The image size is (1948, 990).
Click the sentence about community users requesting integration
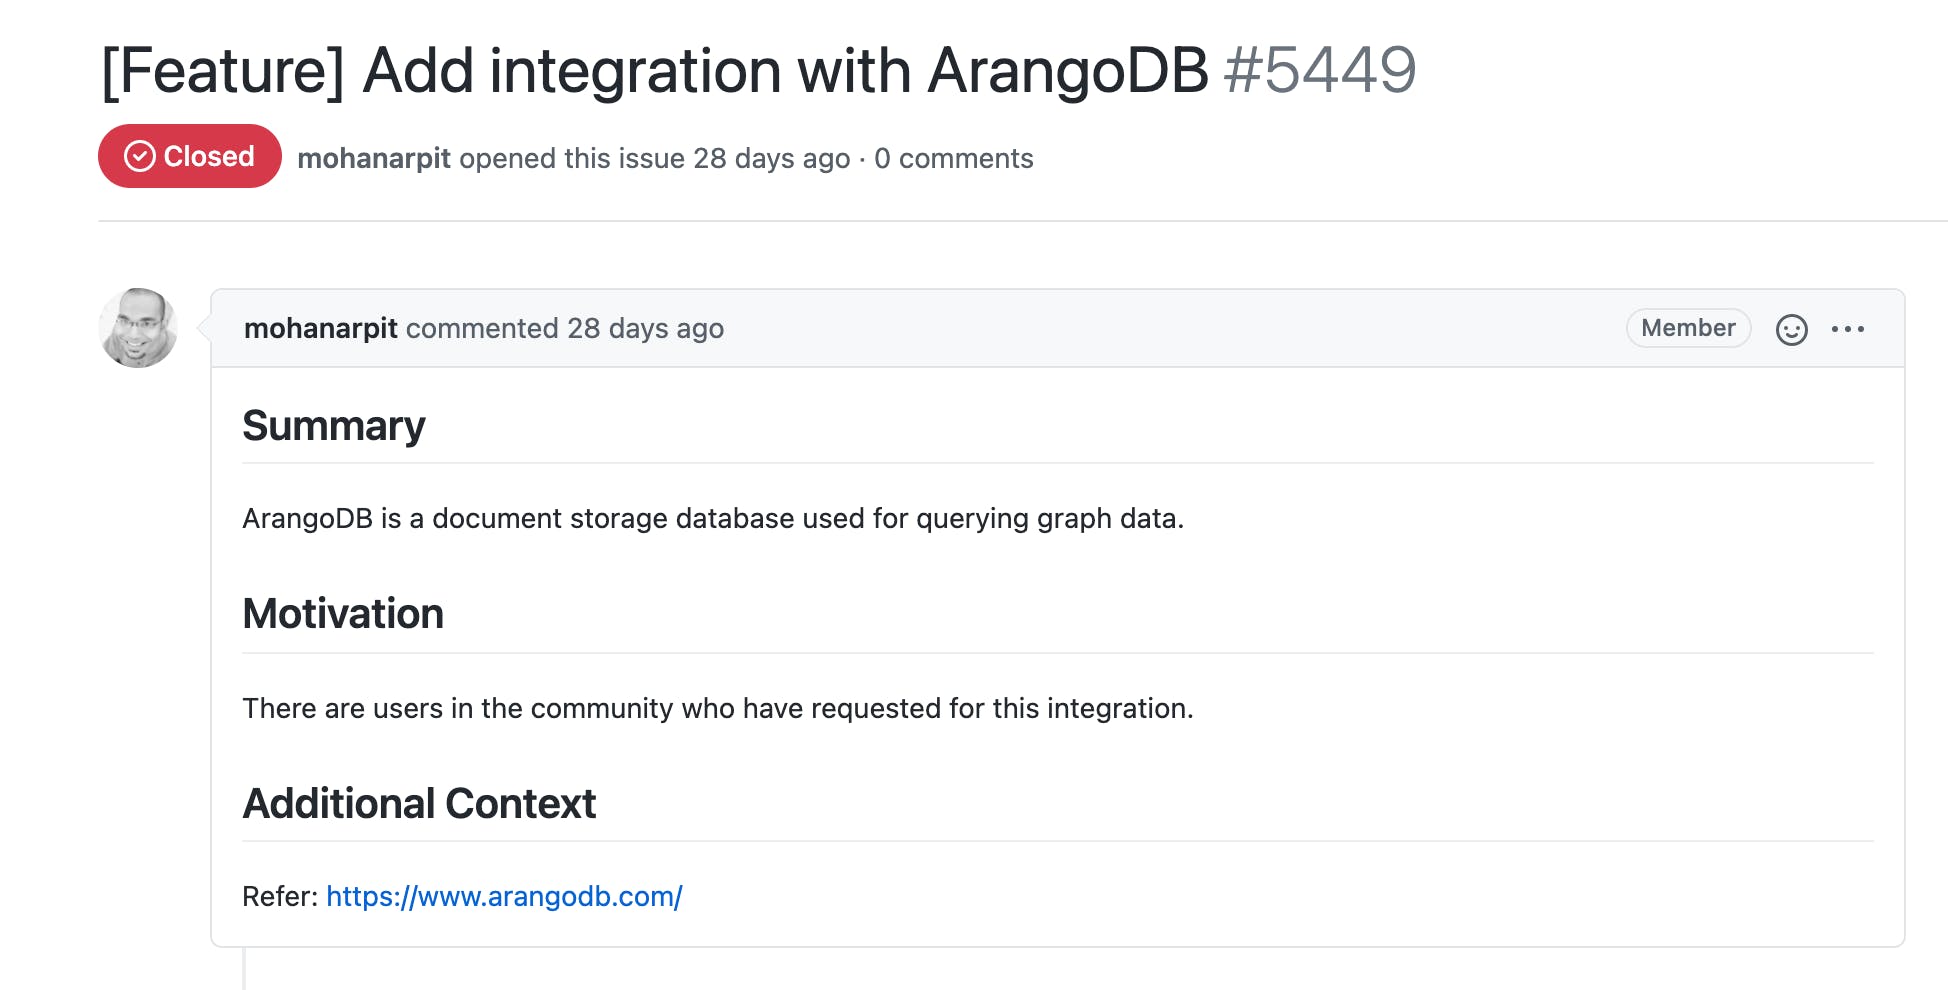tap(717, 708)
